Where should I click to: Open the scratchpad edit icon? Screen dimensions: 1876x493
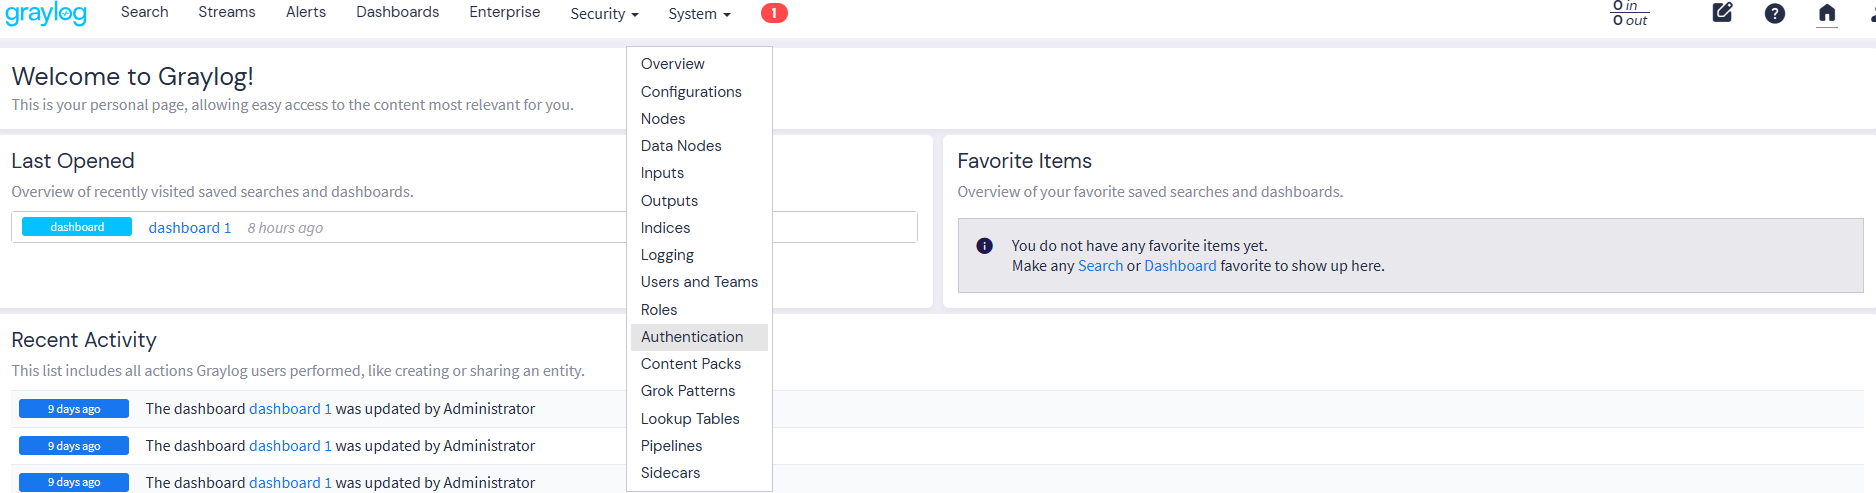pos(1722,13)
